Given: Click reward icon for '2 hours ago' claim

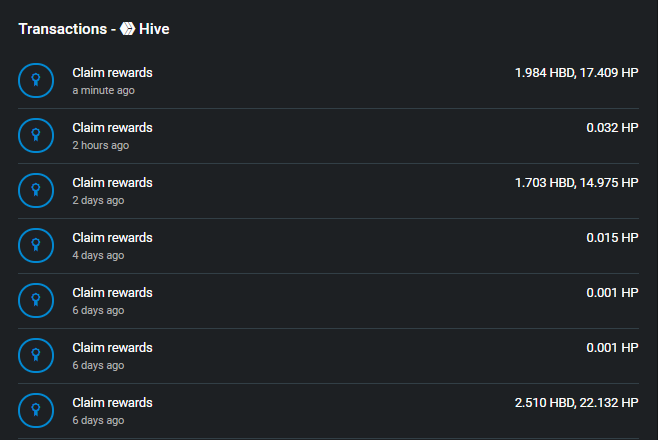Looking at the screenshot, I should click(36, 135).
